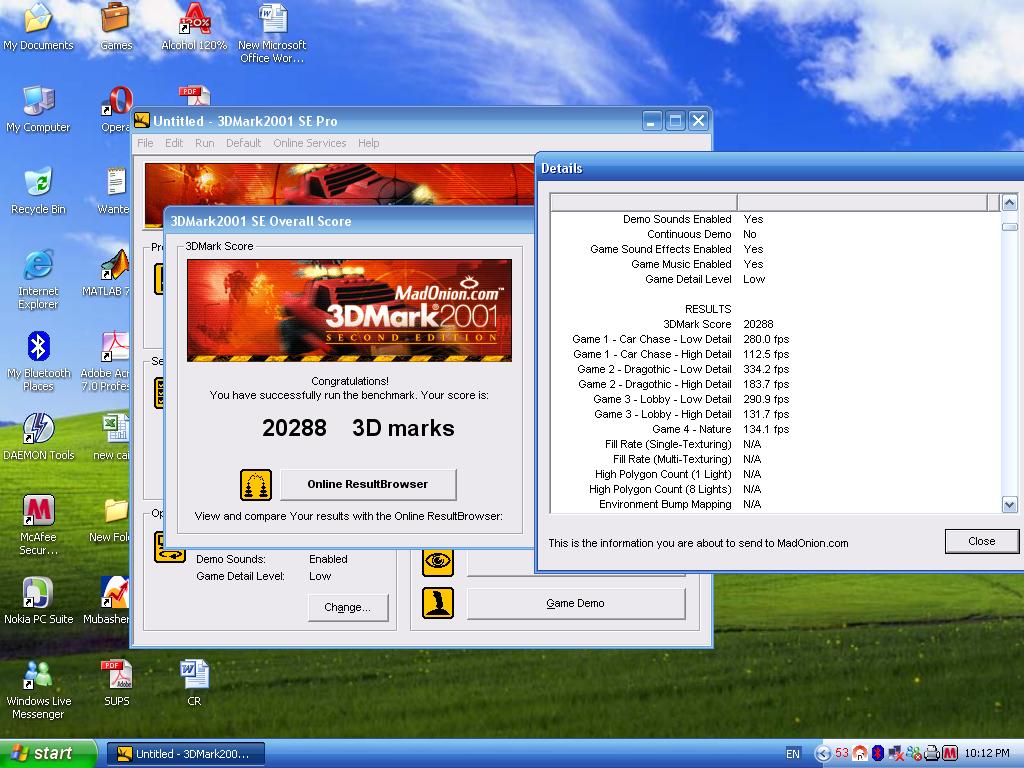Image resolution: width=1024 pixels, height=768 pixels.
Task: Close the Details dialog with Close button
Action: point(982,541)
